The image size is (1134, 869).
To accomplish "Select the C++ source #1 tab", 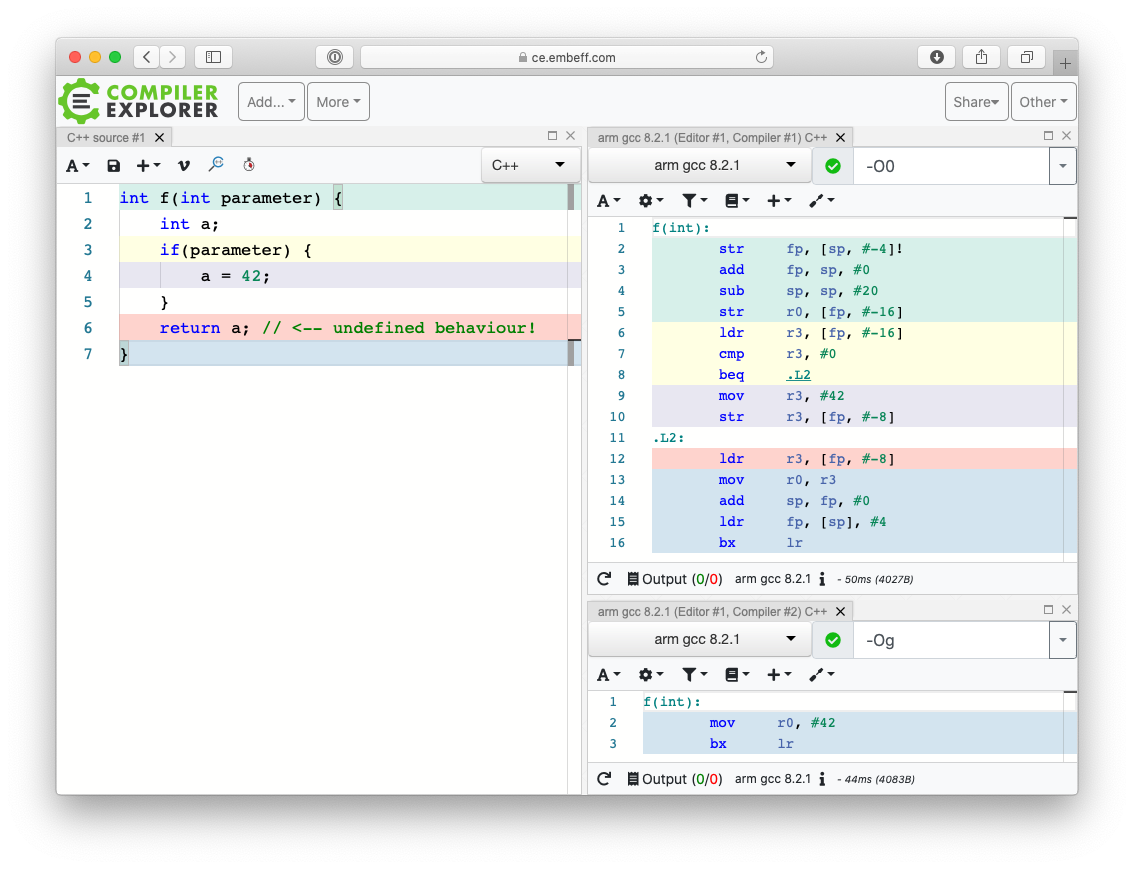I will point(106,138).
